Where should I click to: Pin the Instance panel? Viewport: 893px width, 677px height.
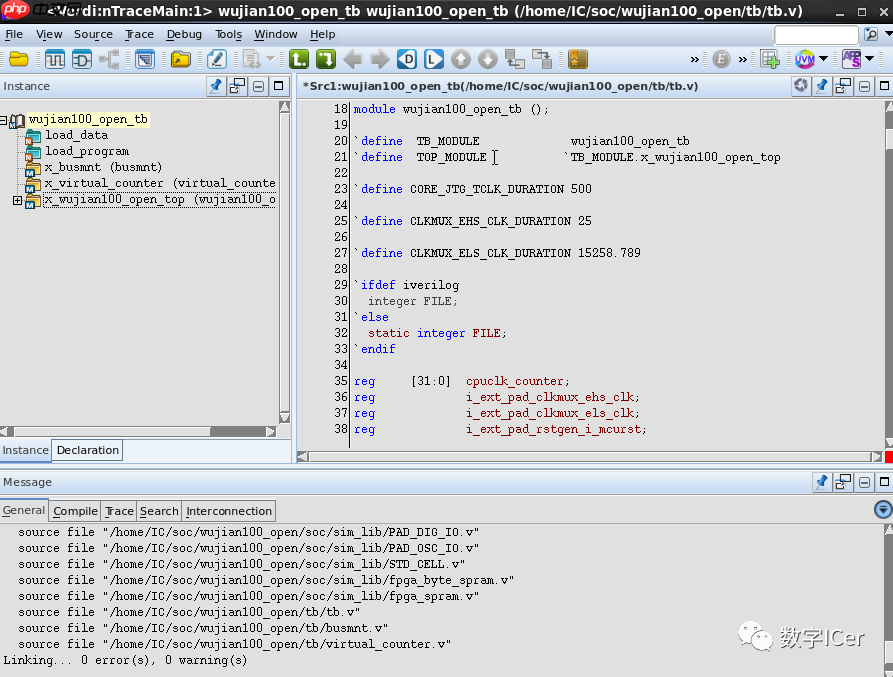pos(215,86)
